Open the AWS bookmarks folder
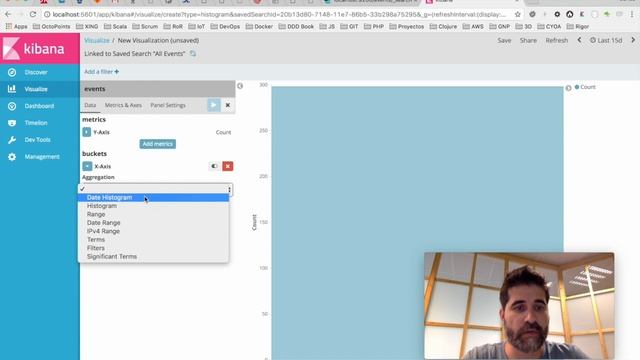The width and height of the screenshot is (640, 360). click(473, 26)
